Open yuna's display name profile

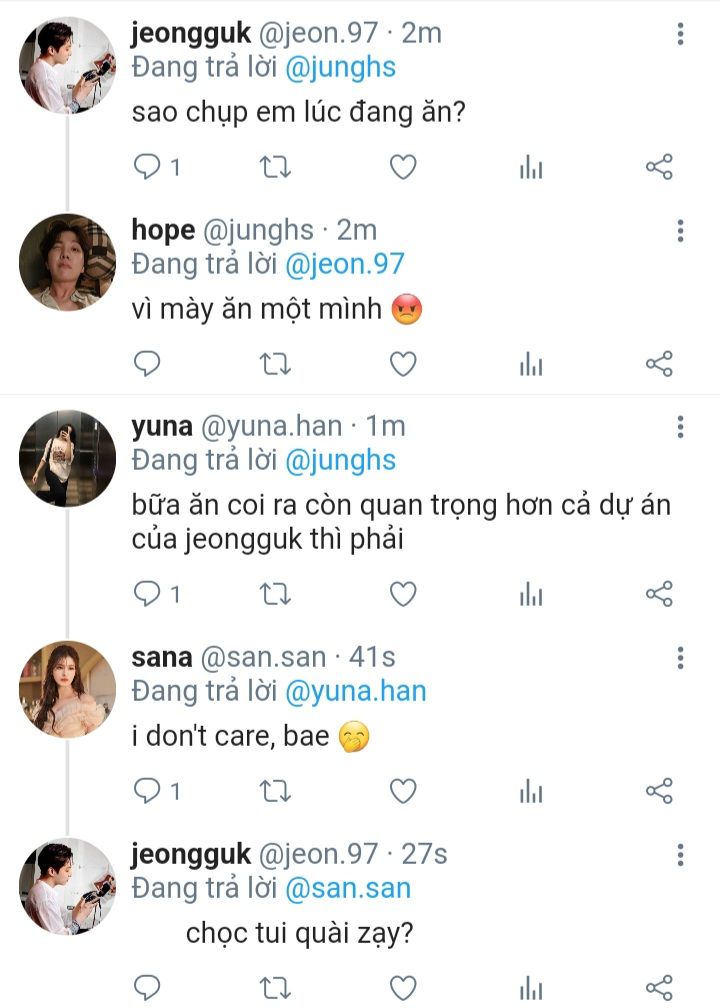[161, 426]
